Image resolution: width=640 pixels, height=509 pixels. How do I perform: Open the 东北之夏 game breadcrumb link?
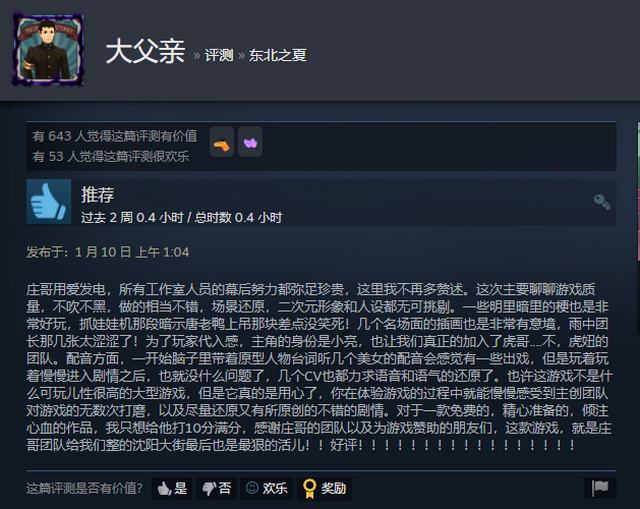pos(278,55)
